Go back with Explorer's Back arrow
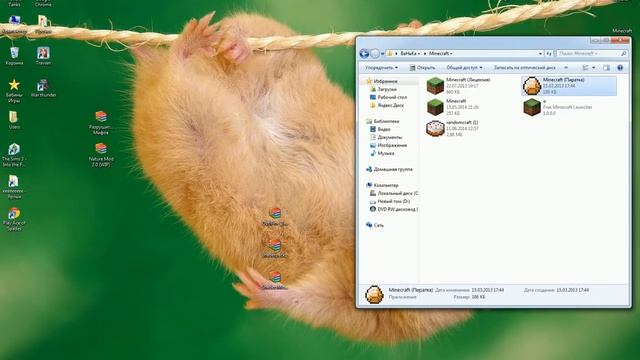The width and height of the screenshot is (640, 360). tap(364, 53)
